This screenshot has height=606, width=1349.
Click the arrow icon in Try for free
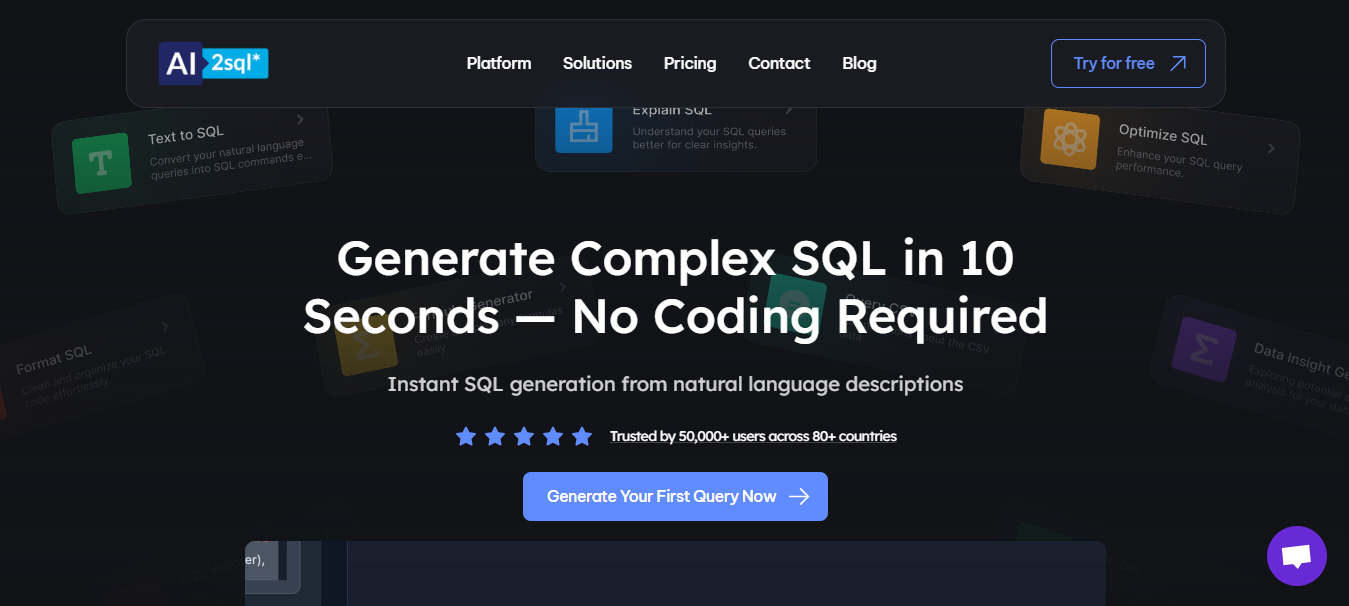pyautogui.click(x=1178, y=63)
